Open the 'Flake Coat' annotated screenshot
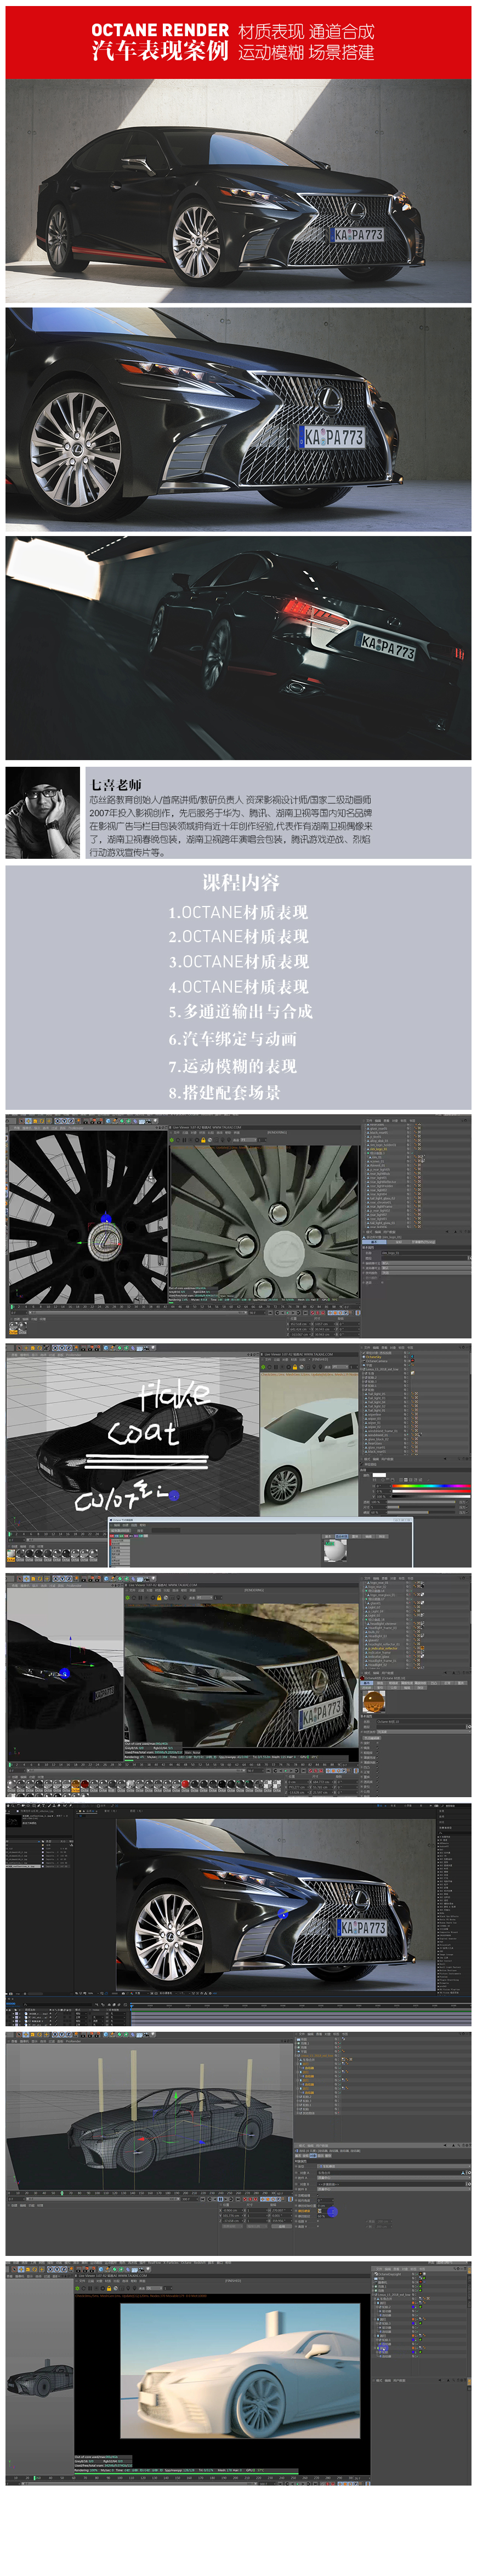The image size is (477, 2576). [x=238, y=1456]
